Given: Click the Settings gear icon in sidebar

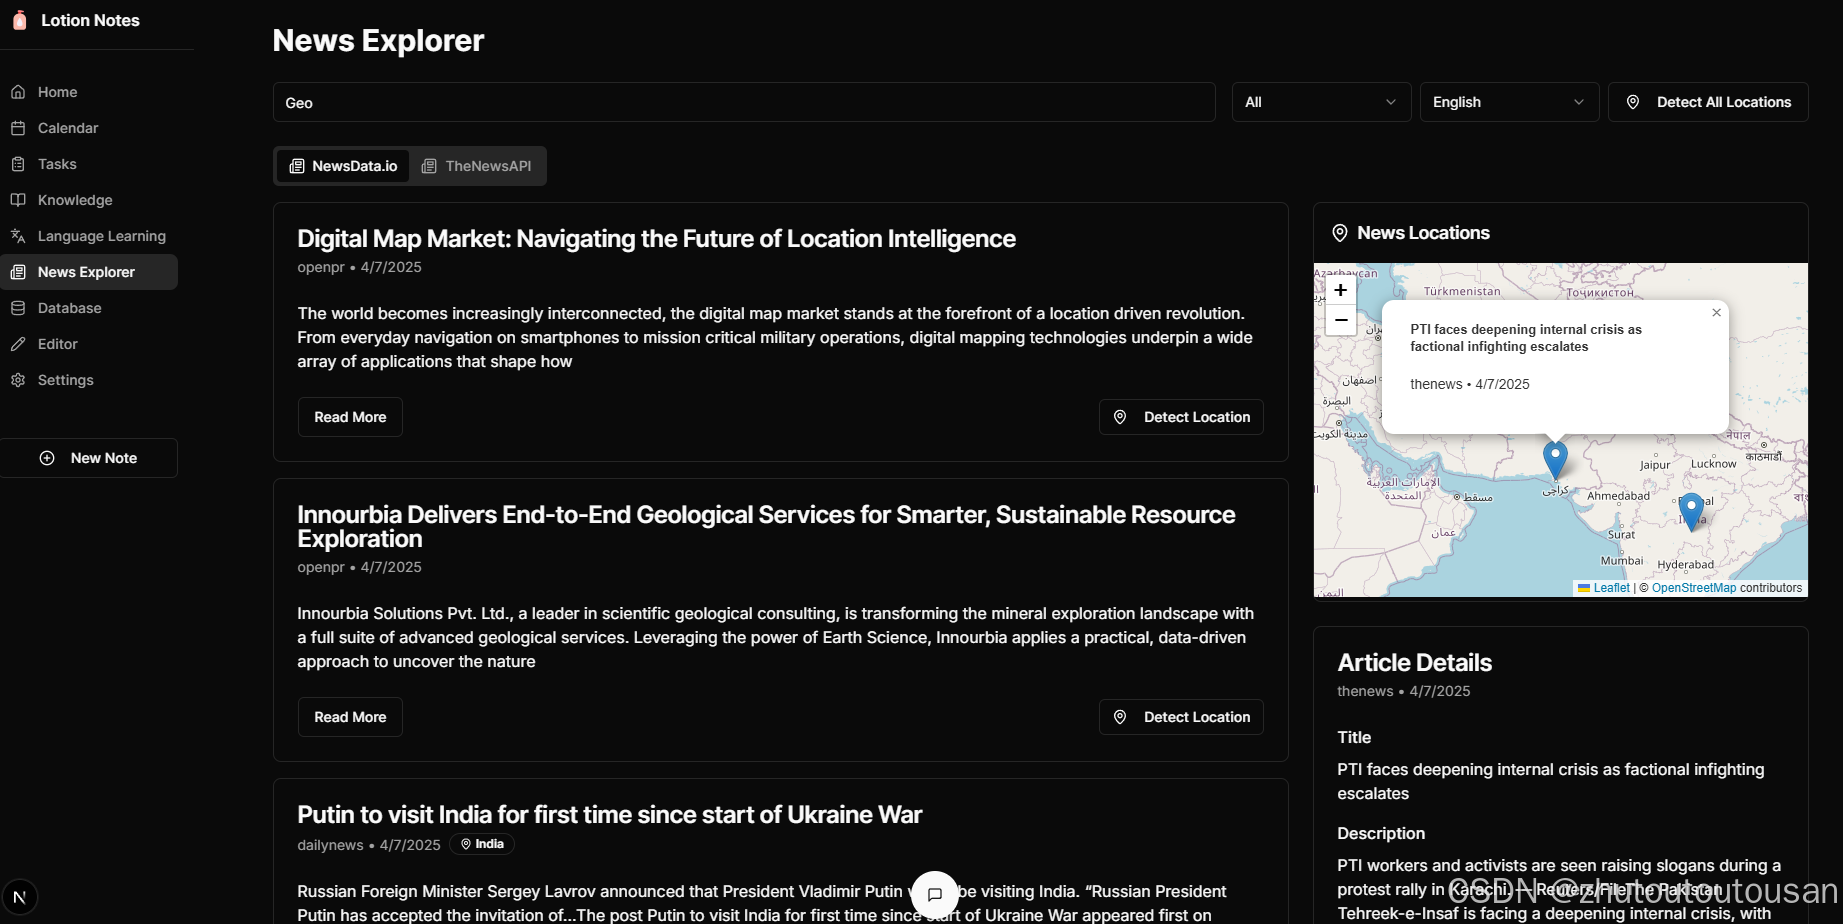Looking at the screenshot, I should [x=18, y=380].
